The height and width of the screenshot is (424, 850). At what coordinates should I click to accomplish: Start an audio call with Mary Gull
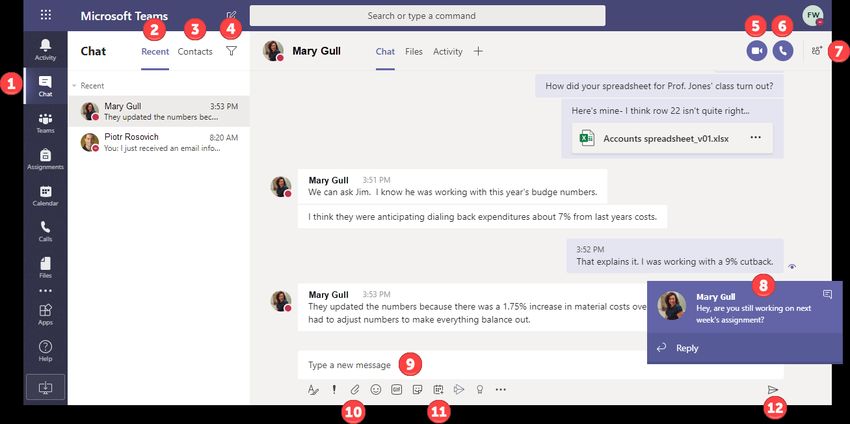pos(783,50)
